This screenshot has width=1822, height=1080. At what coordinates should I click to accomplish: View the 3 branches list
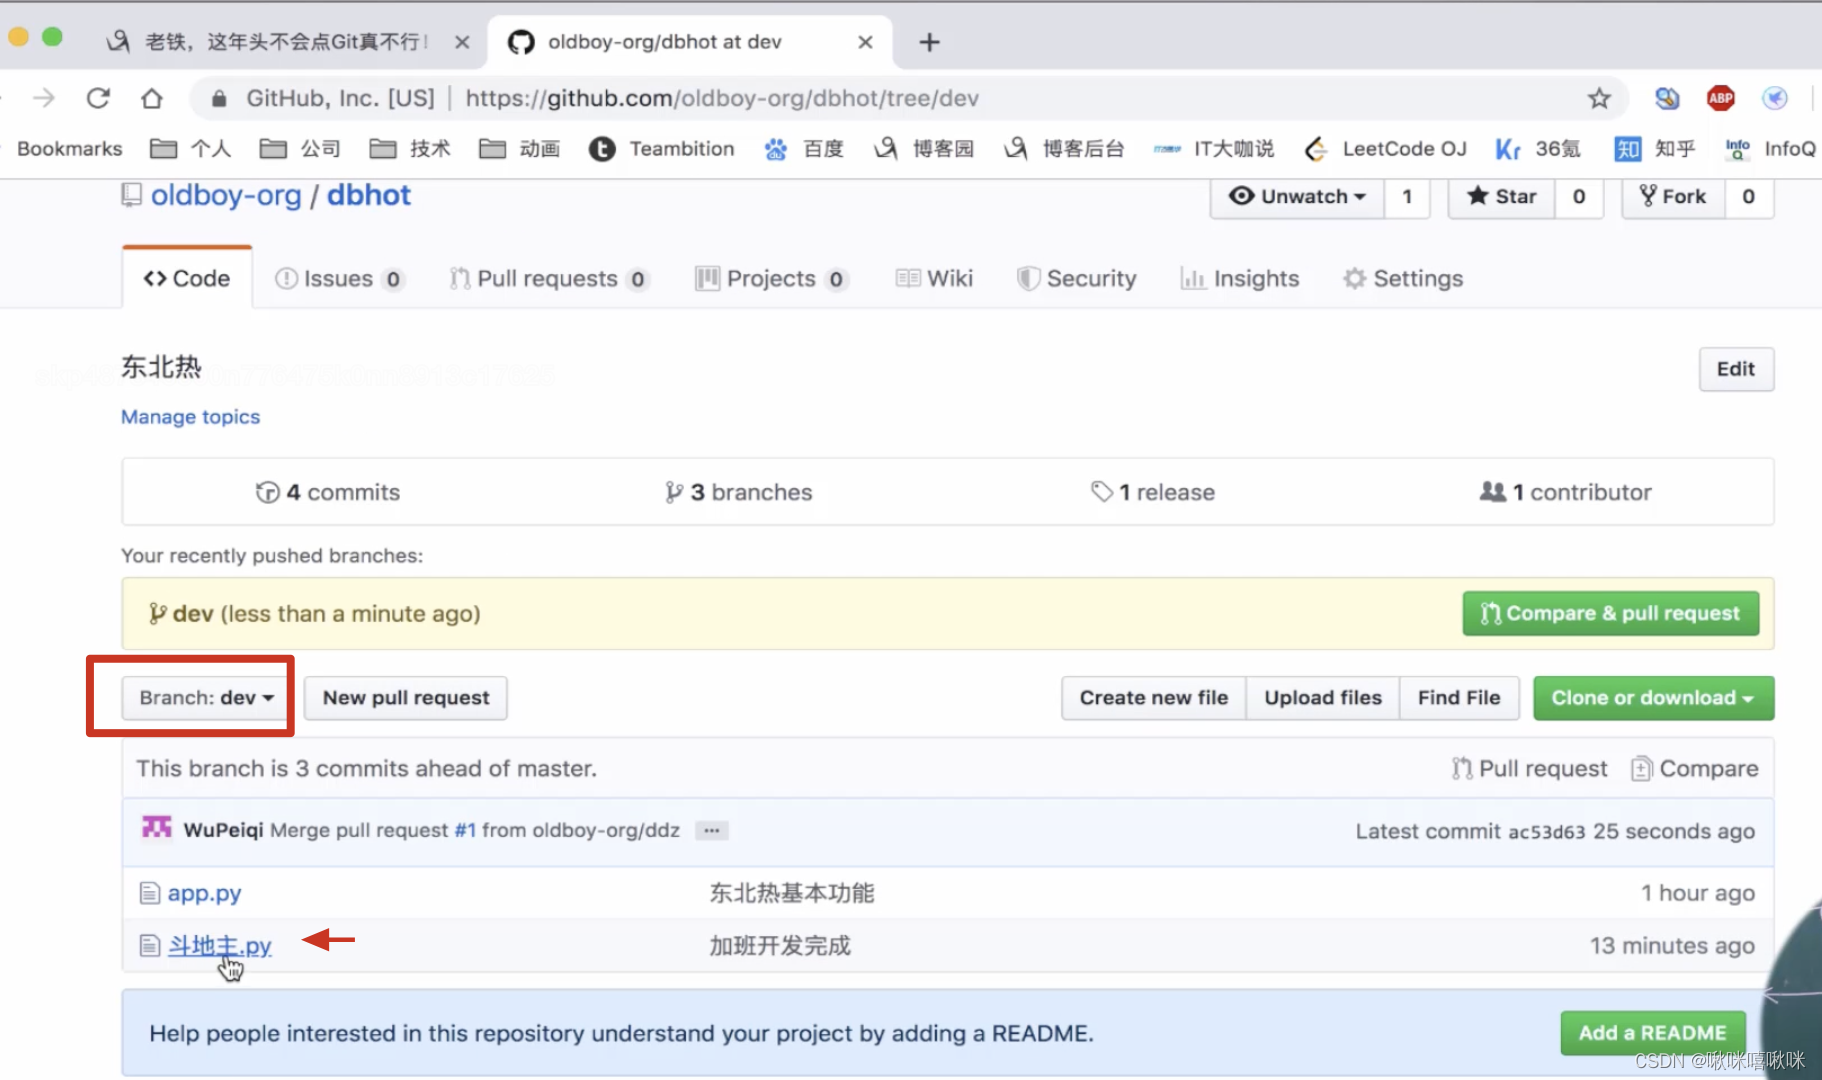tap(739, 492)
